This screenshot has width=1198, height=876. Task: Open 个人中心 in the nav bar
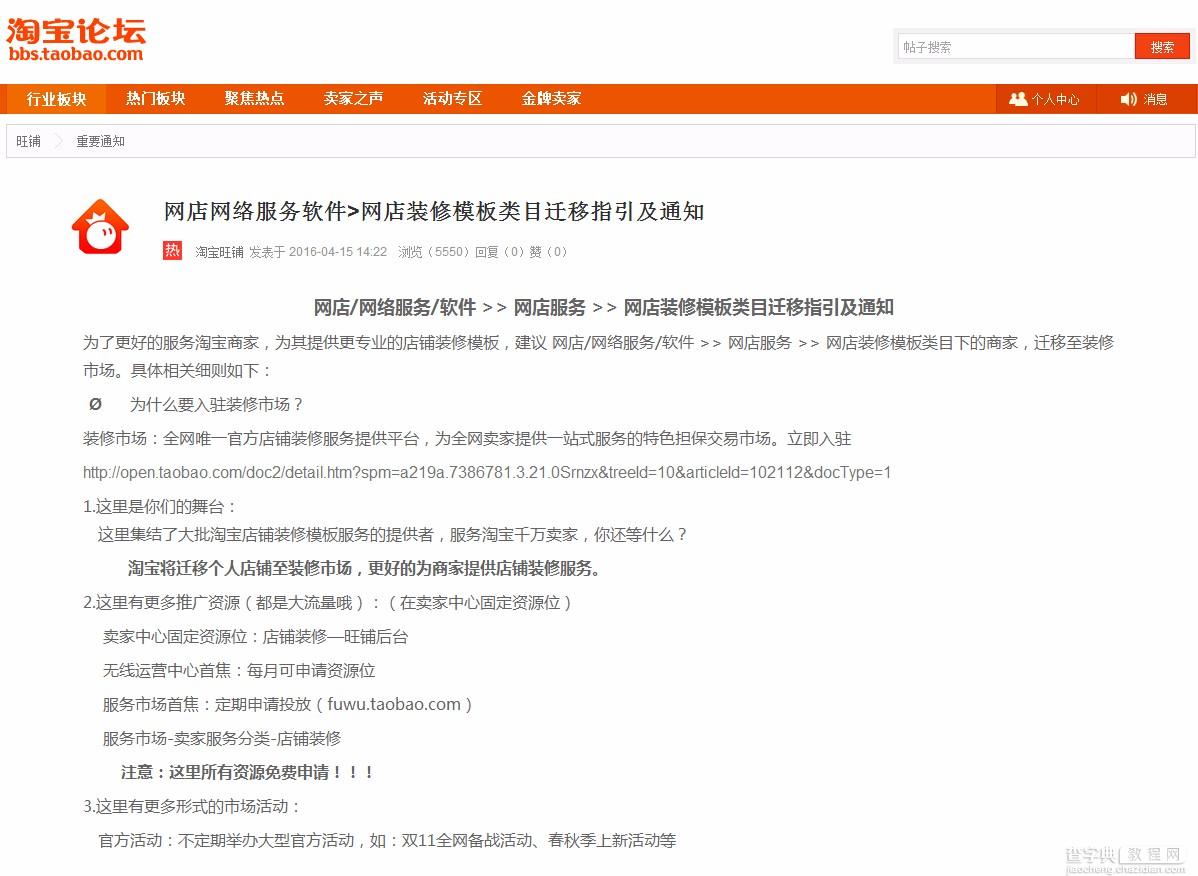coord(1045,99)
